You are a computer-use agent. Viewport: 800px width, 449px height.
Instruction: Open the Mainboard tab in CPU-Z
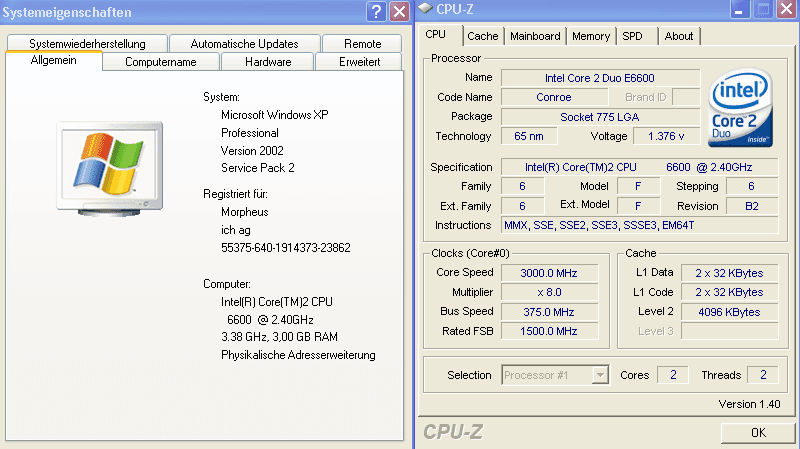point(535,36)
